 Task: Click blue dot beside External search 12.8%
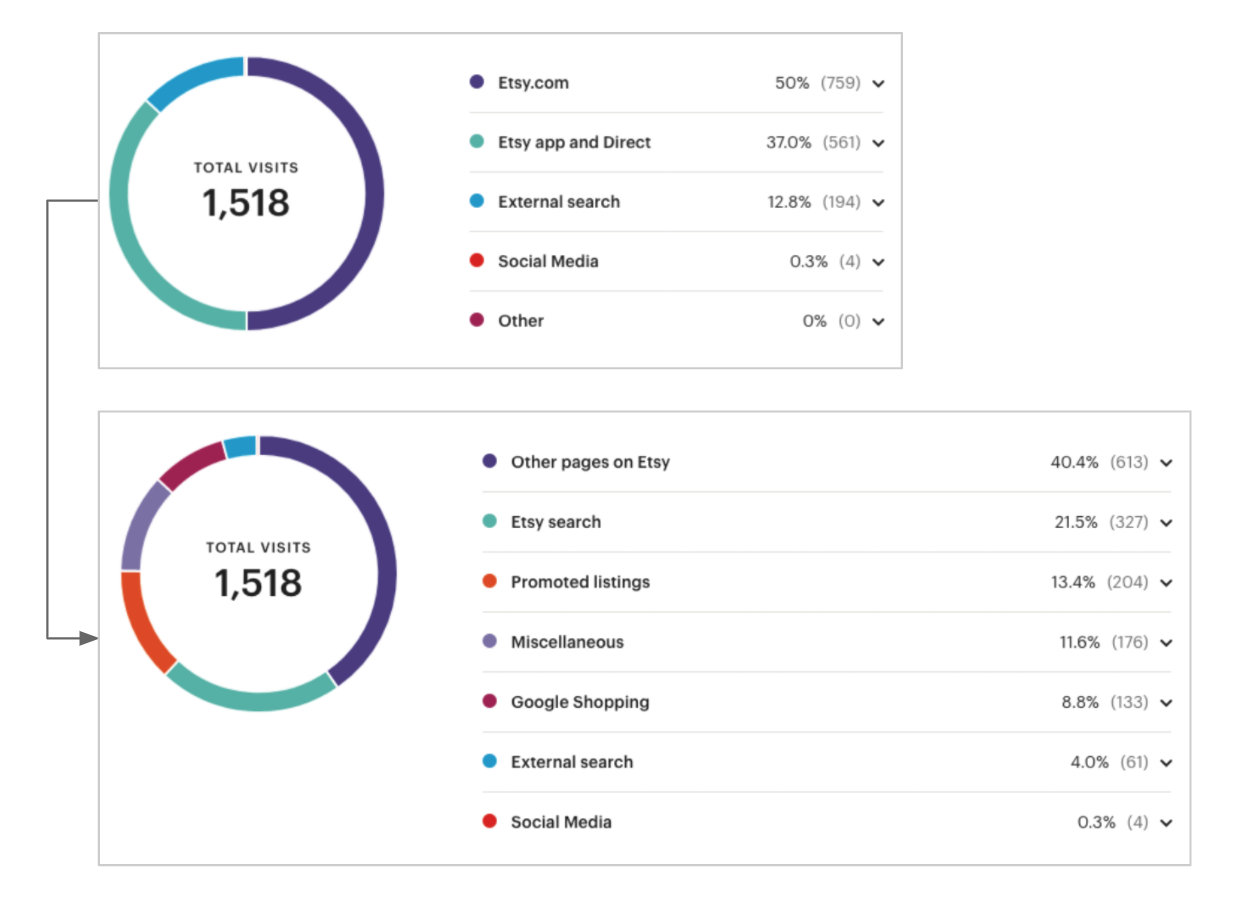[477, 201]
